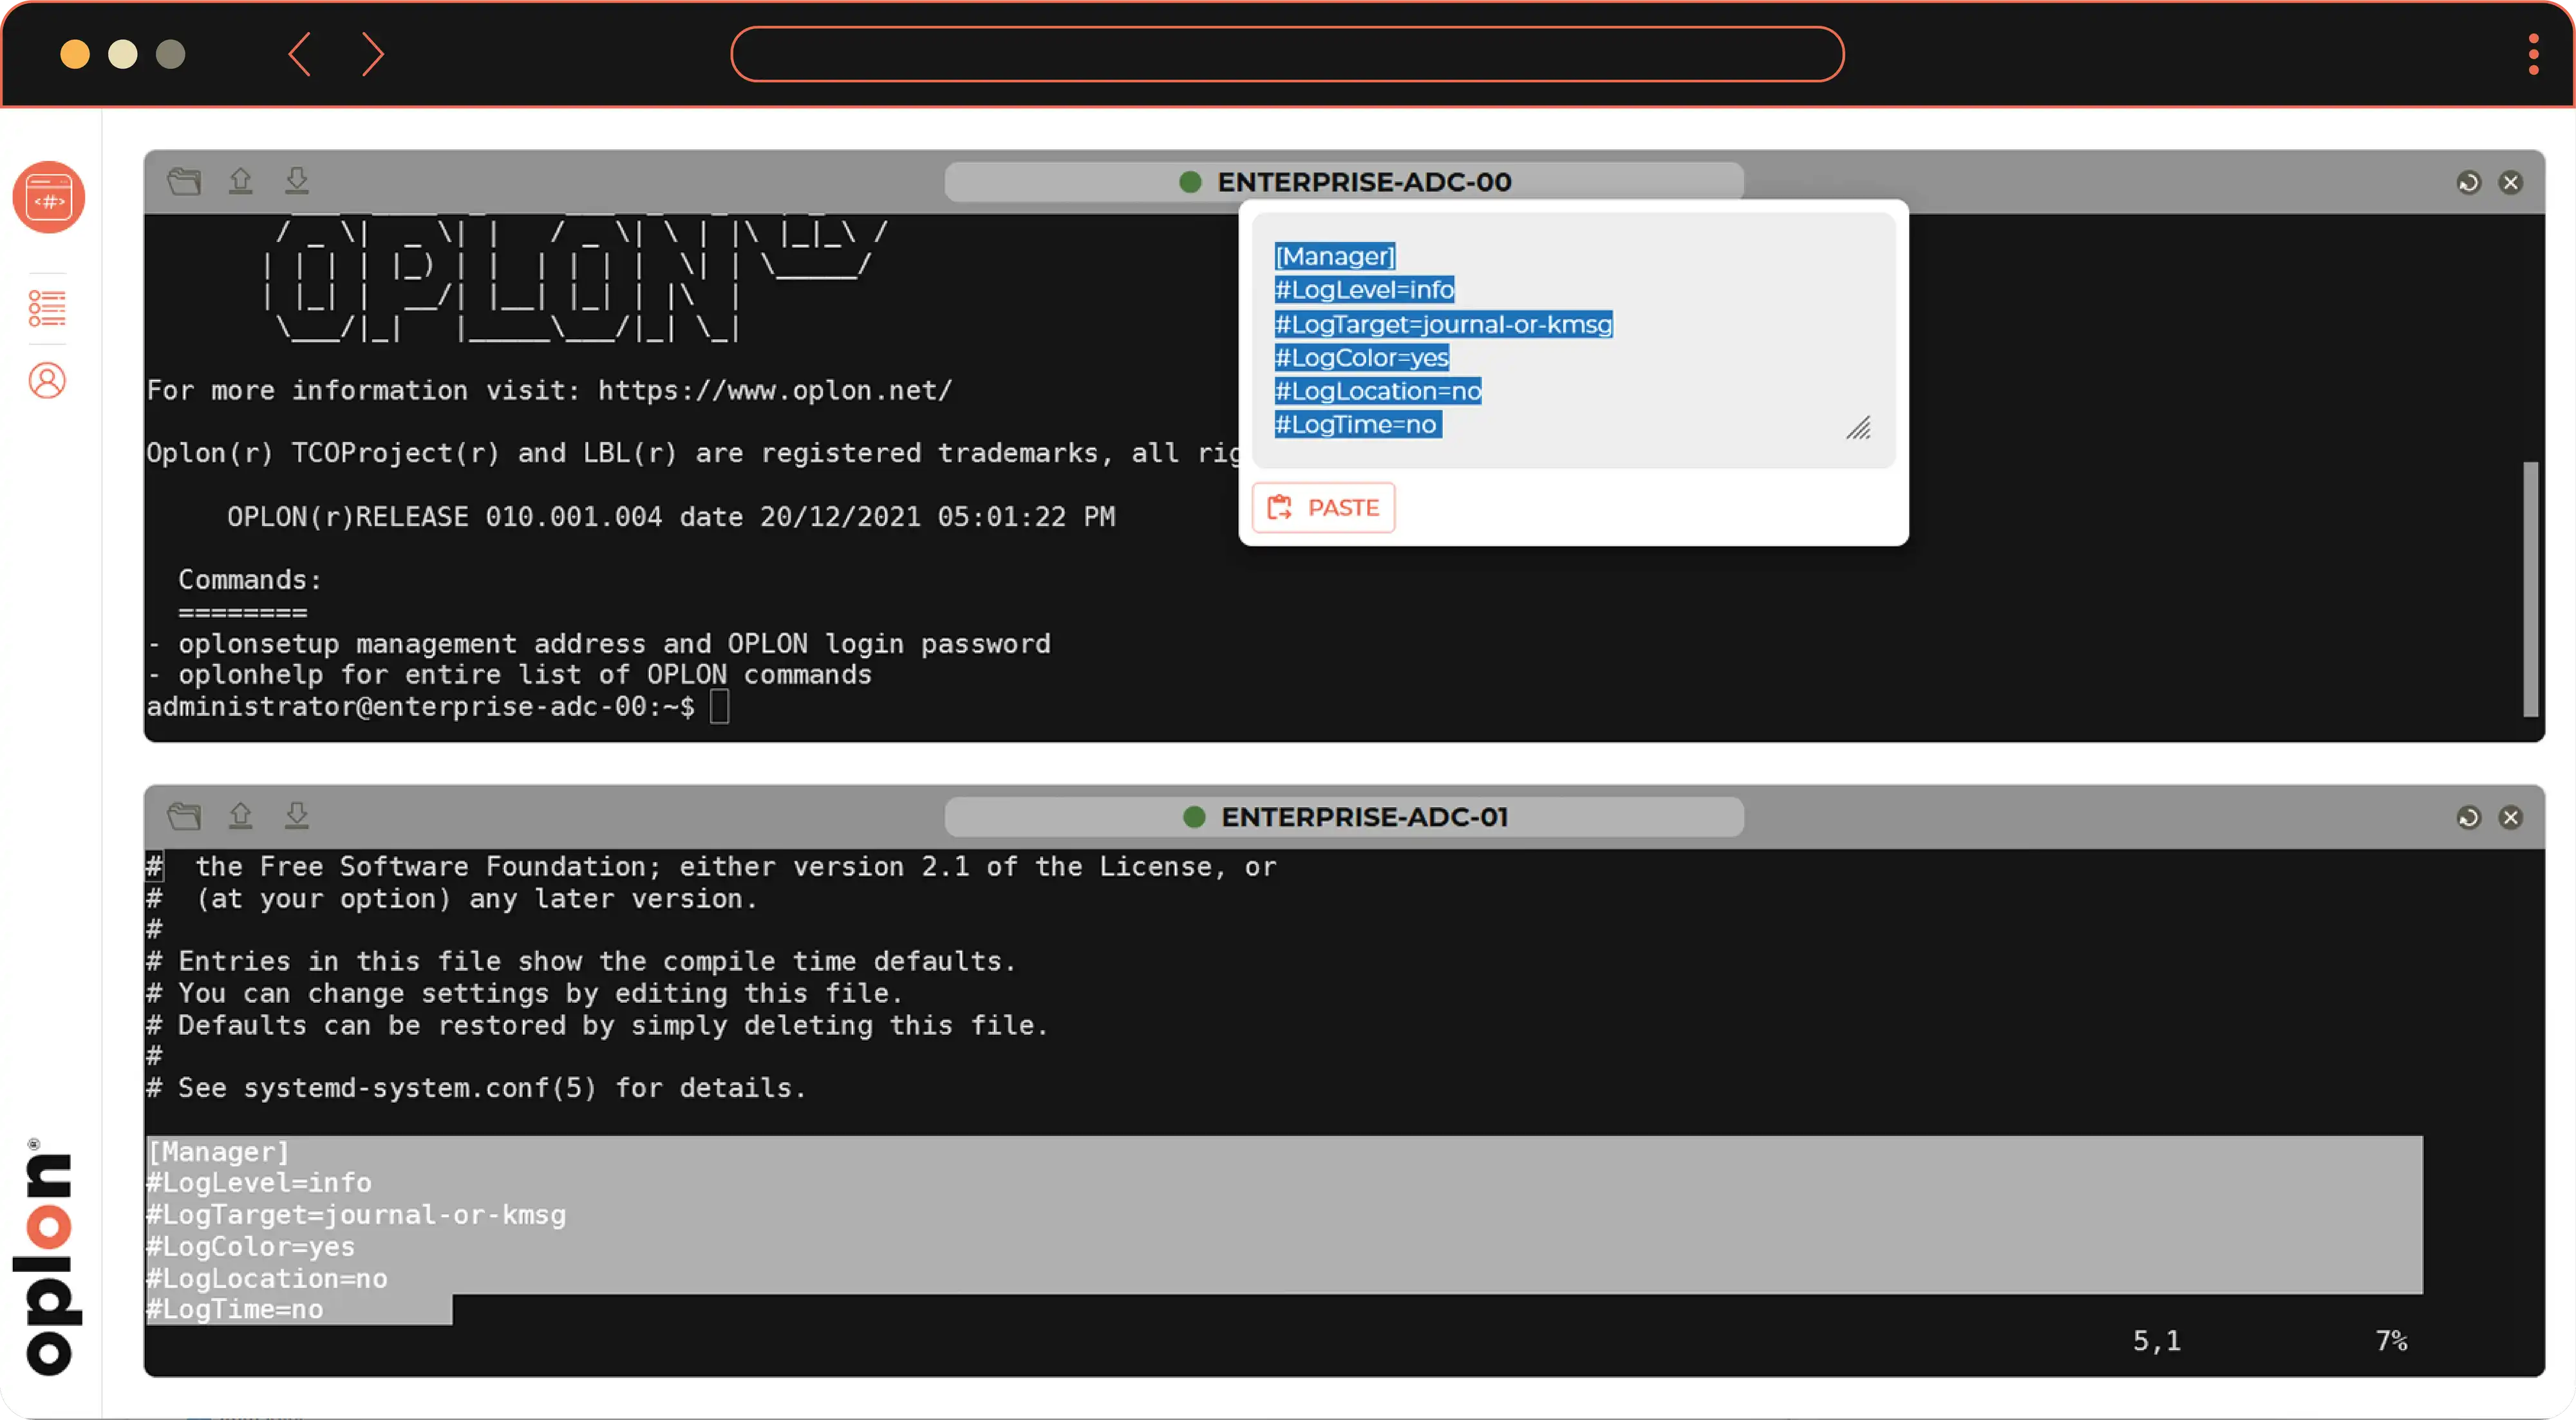Image resolution: width=2576 pixels, height=1420 pixels.
Task: Open the terminal console sidebar icon
Action: pos(48,197)
